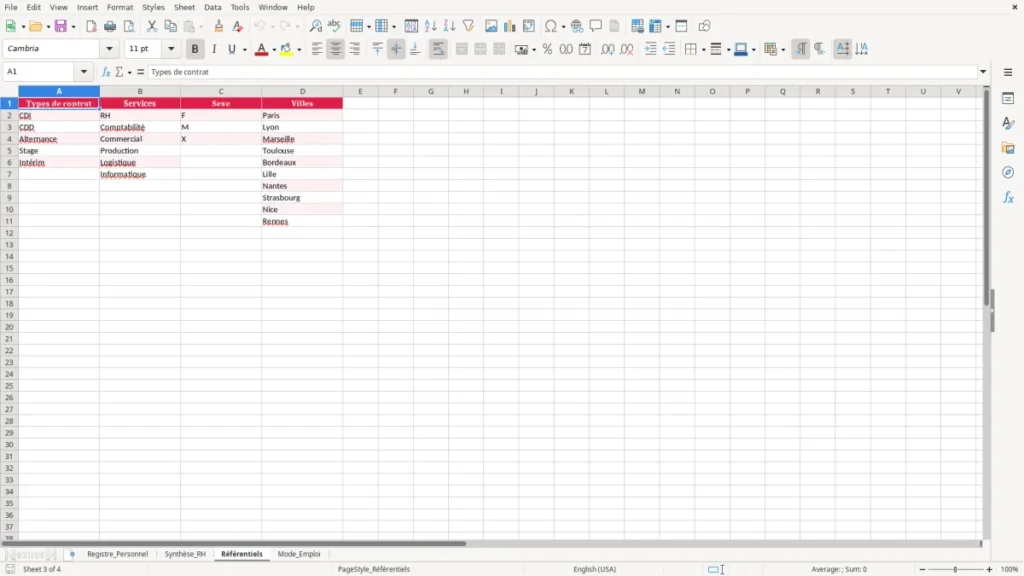Image resolution: width=1024 pixels, height=576 pixels.
Task: Toggle Align Right
Action: (355, 49)
